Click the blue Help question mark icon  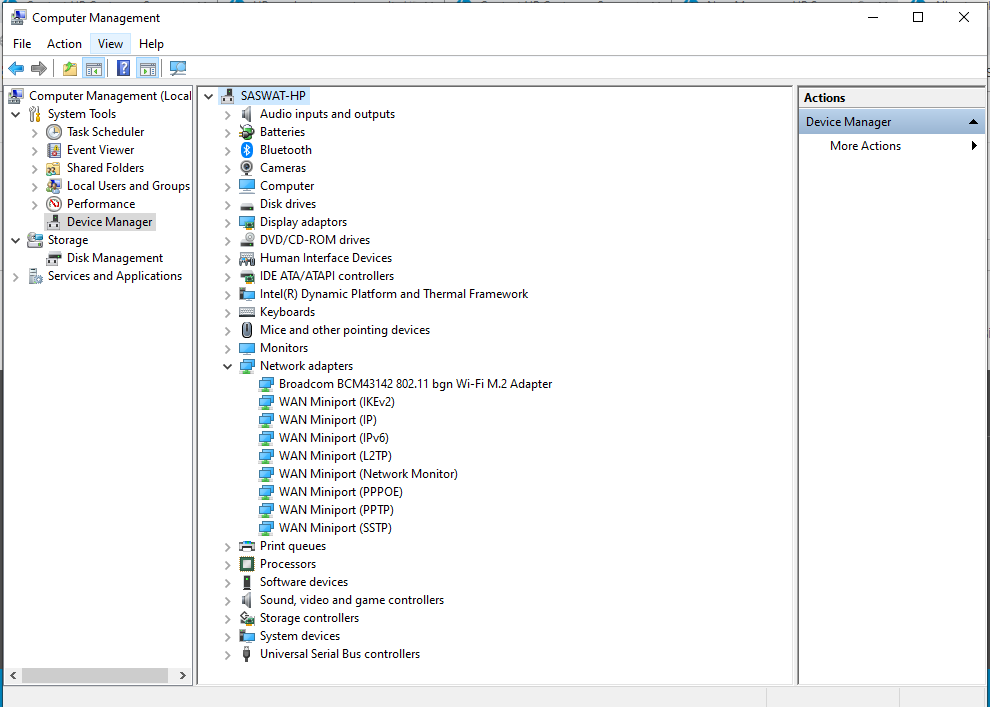[x=123, y=68]
